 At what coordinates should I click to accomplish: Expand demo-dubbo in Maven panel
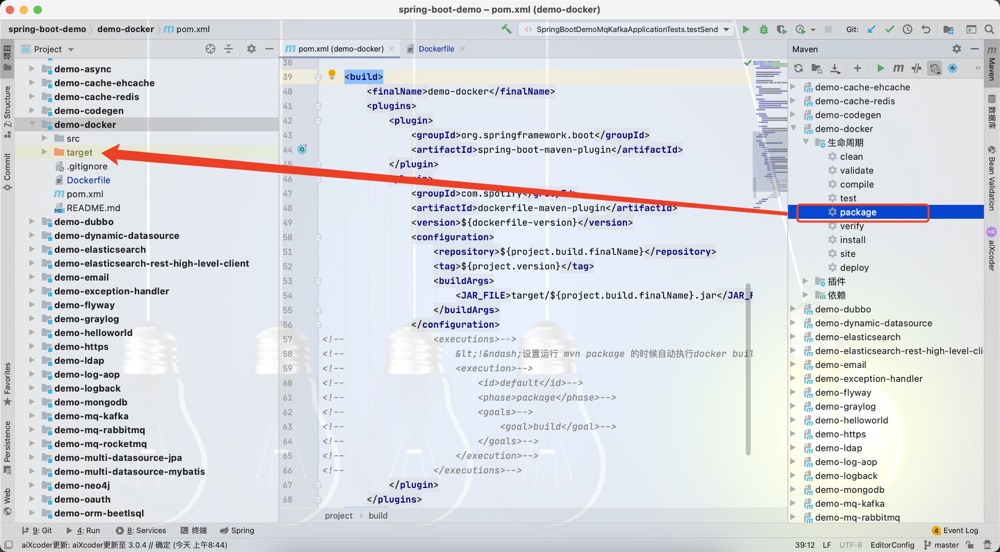793,309
